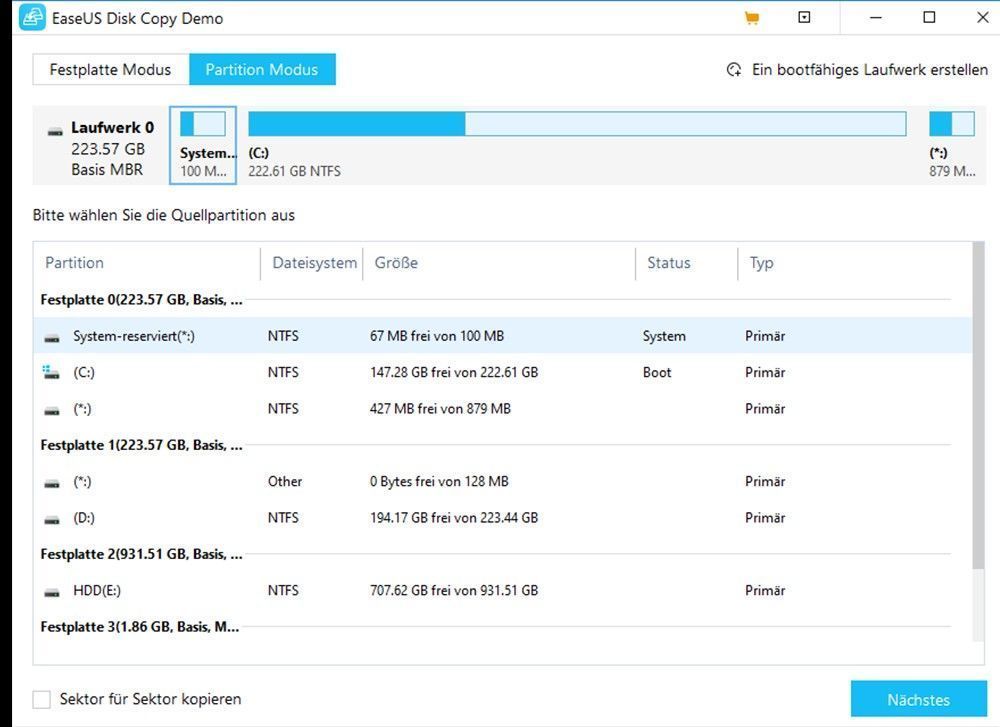Click '0 Bytes frei von 128 MB'

pyautogui.click(x=439, y=481)
